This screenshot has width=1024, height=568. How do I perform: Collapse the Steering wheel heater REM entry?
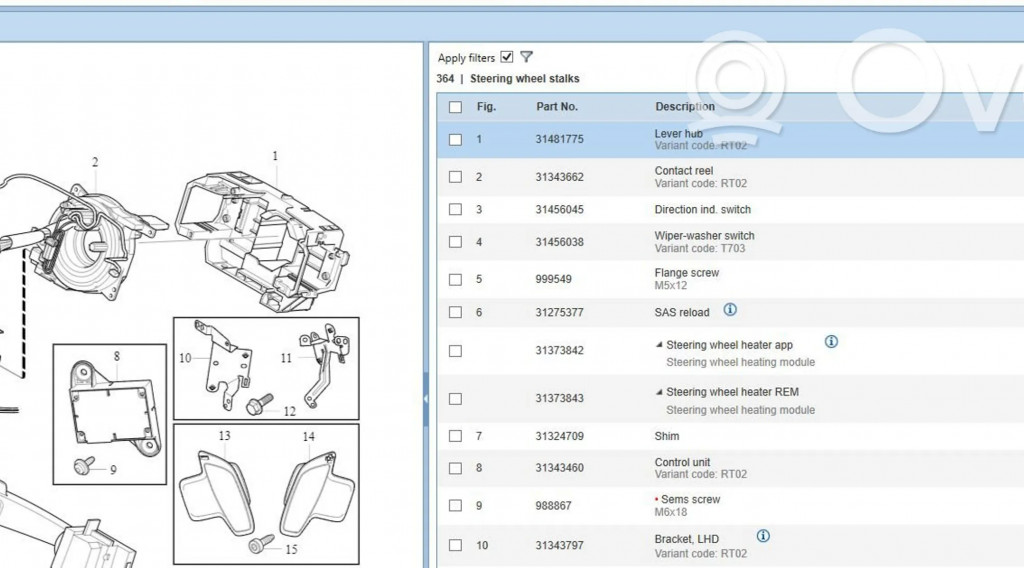(659, 392)
